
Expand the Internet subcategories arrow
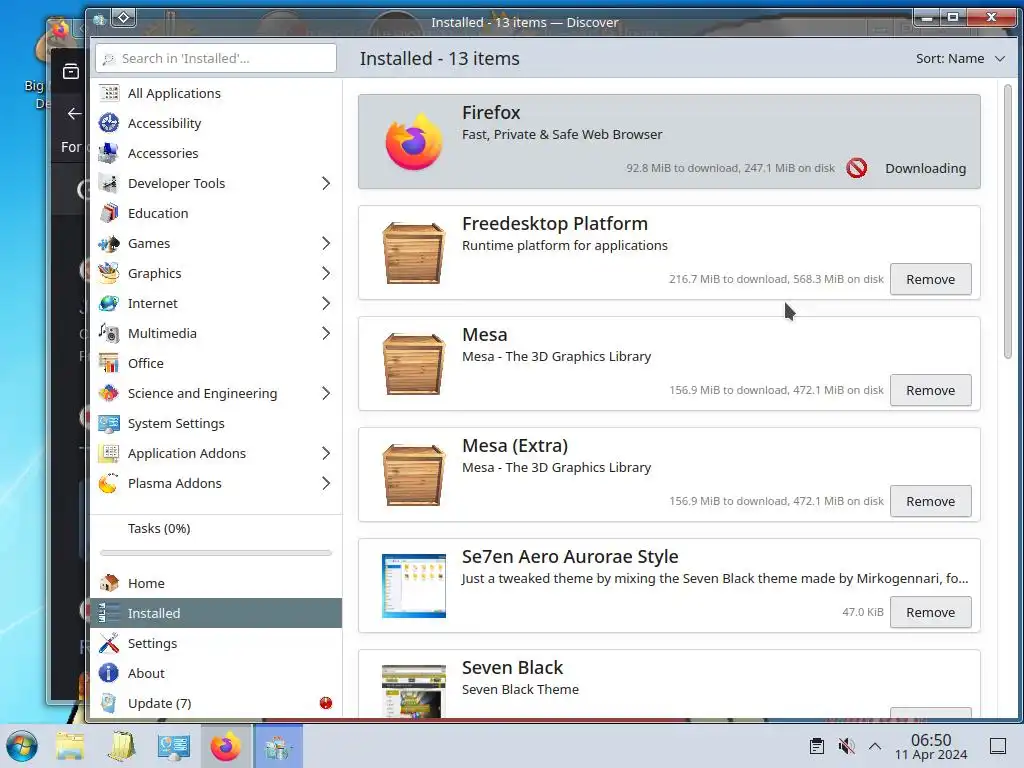(x=326, y=304)
